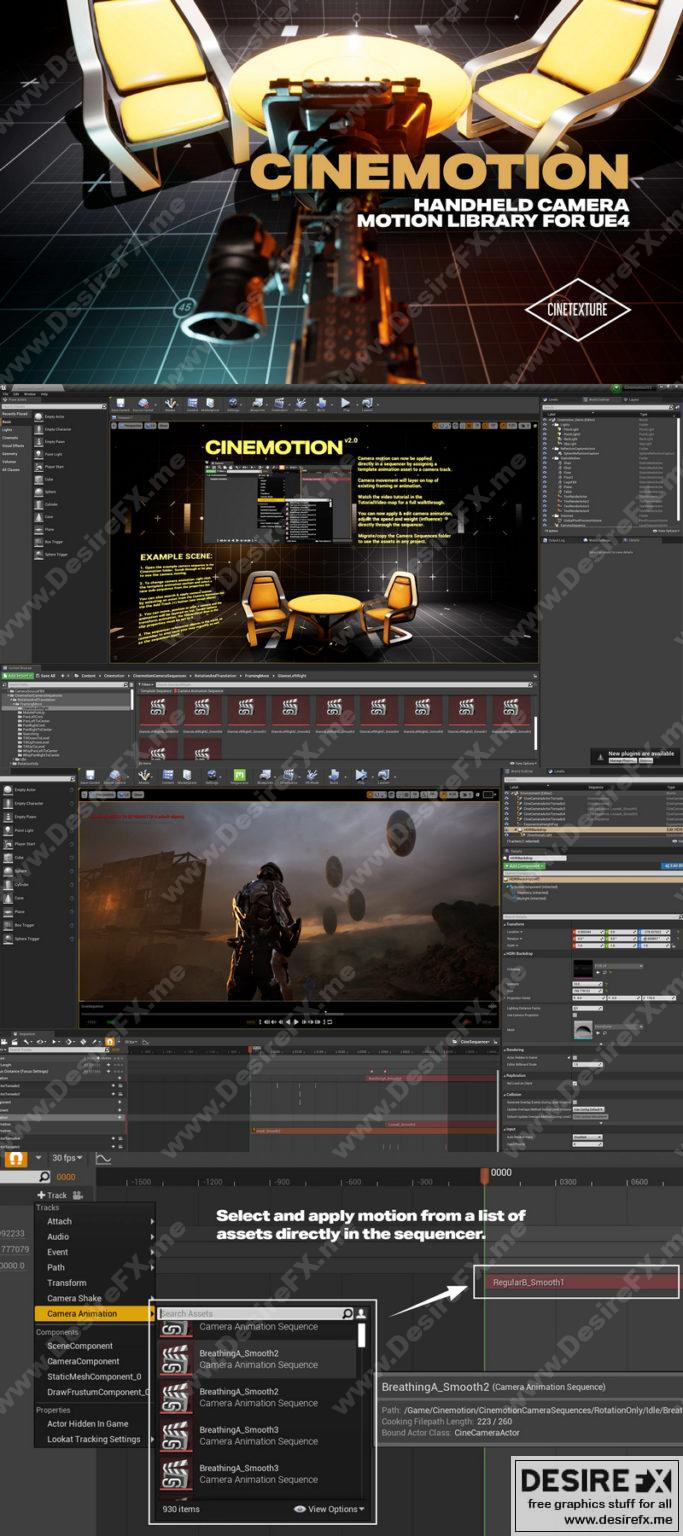Click Play in Cinemotion demo editor toolbar
The height and width of the screenshot is (1536, 683).
pyautogui.click(x=346, y=403)
